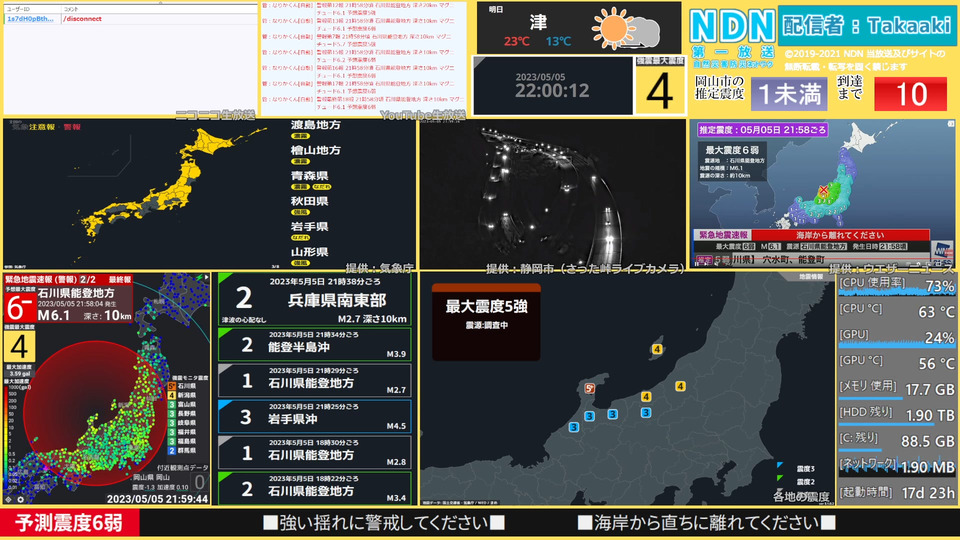Click the 配信者：Takaaki banner

pos(866,26)
